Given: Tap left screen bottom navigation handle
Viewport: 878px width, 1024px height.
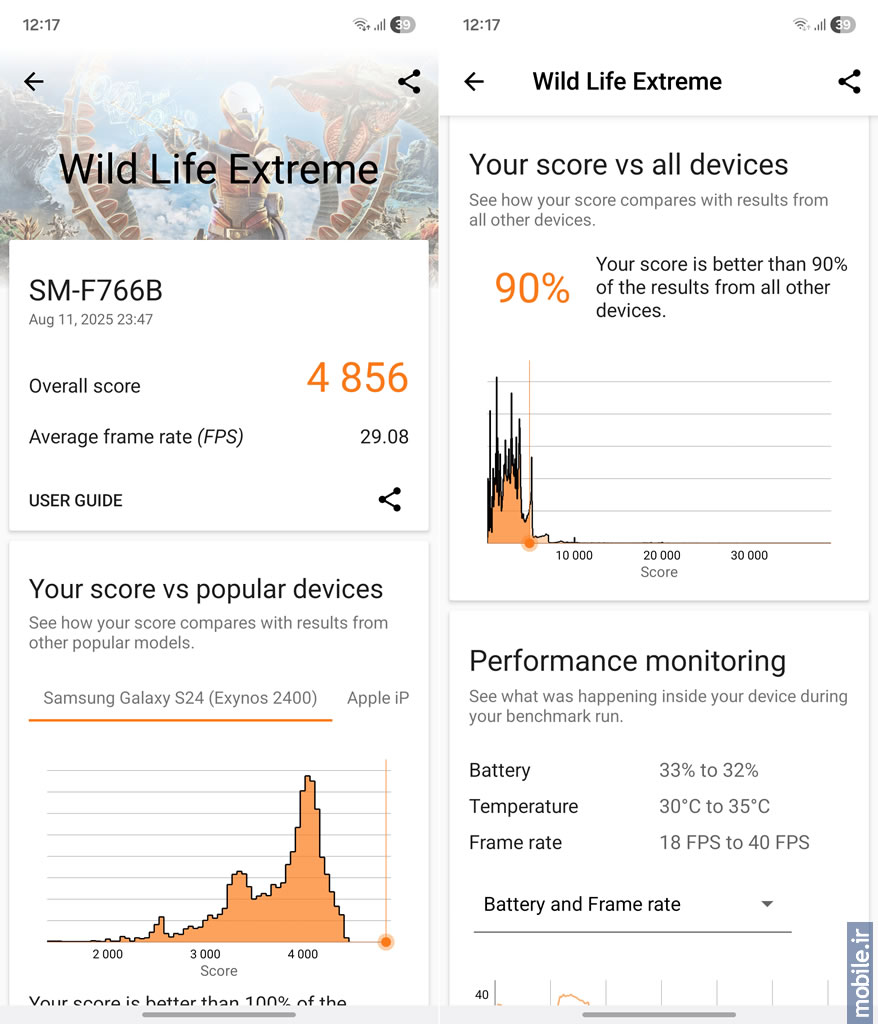Looking at the screenshot, I should [219, 1015].
